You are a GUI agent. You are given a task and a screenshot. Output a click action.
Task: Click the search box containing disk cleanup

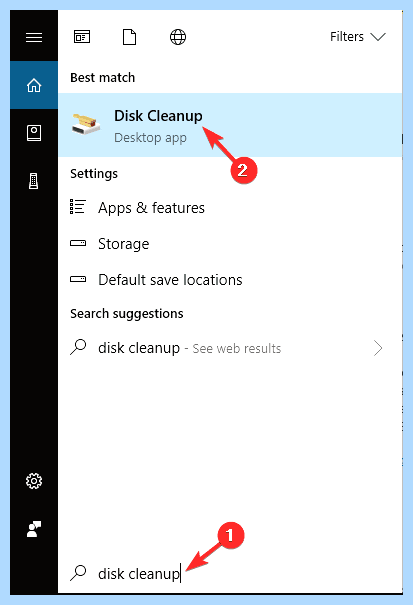point(230,574)
